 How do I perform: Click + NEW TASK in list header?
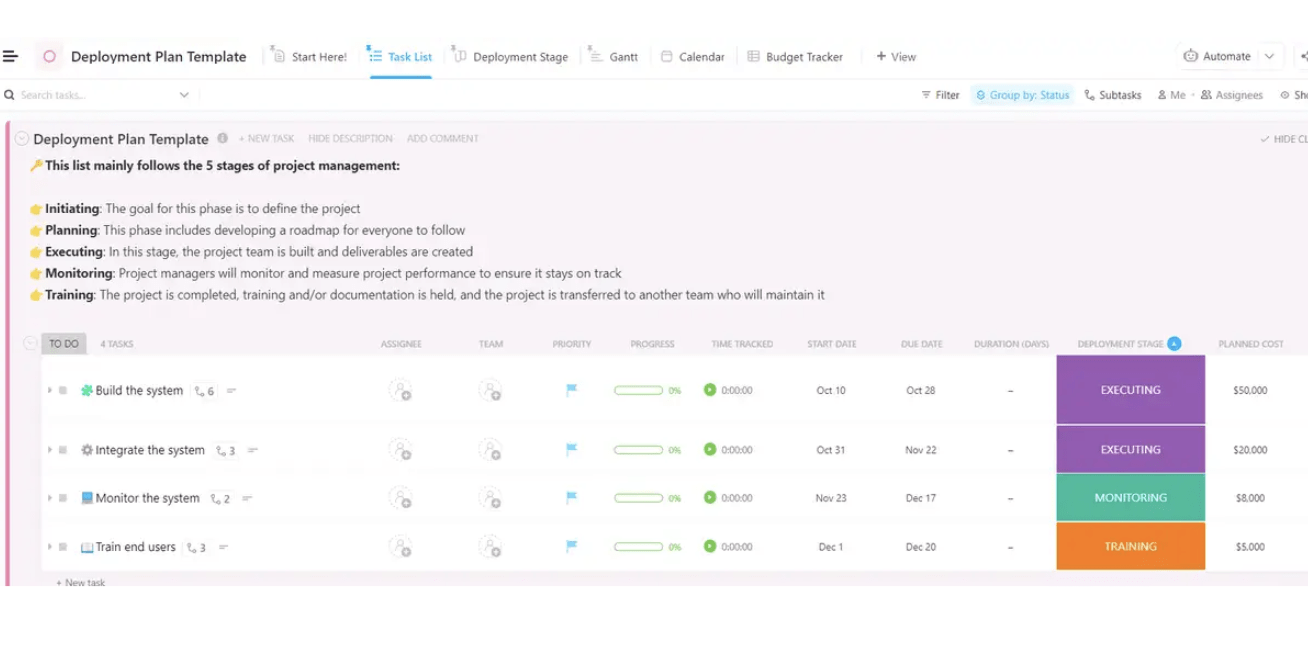tap(266, 139)
